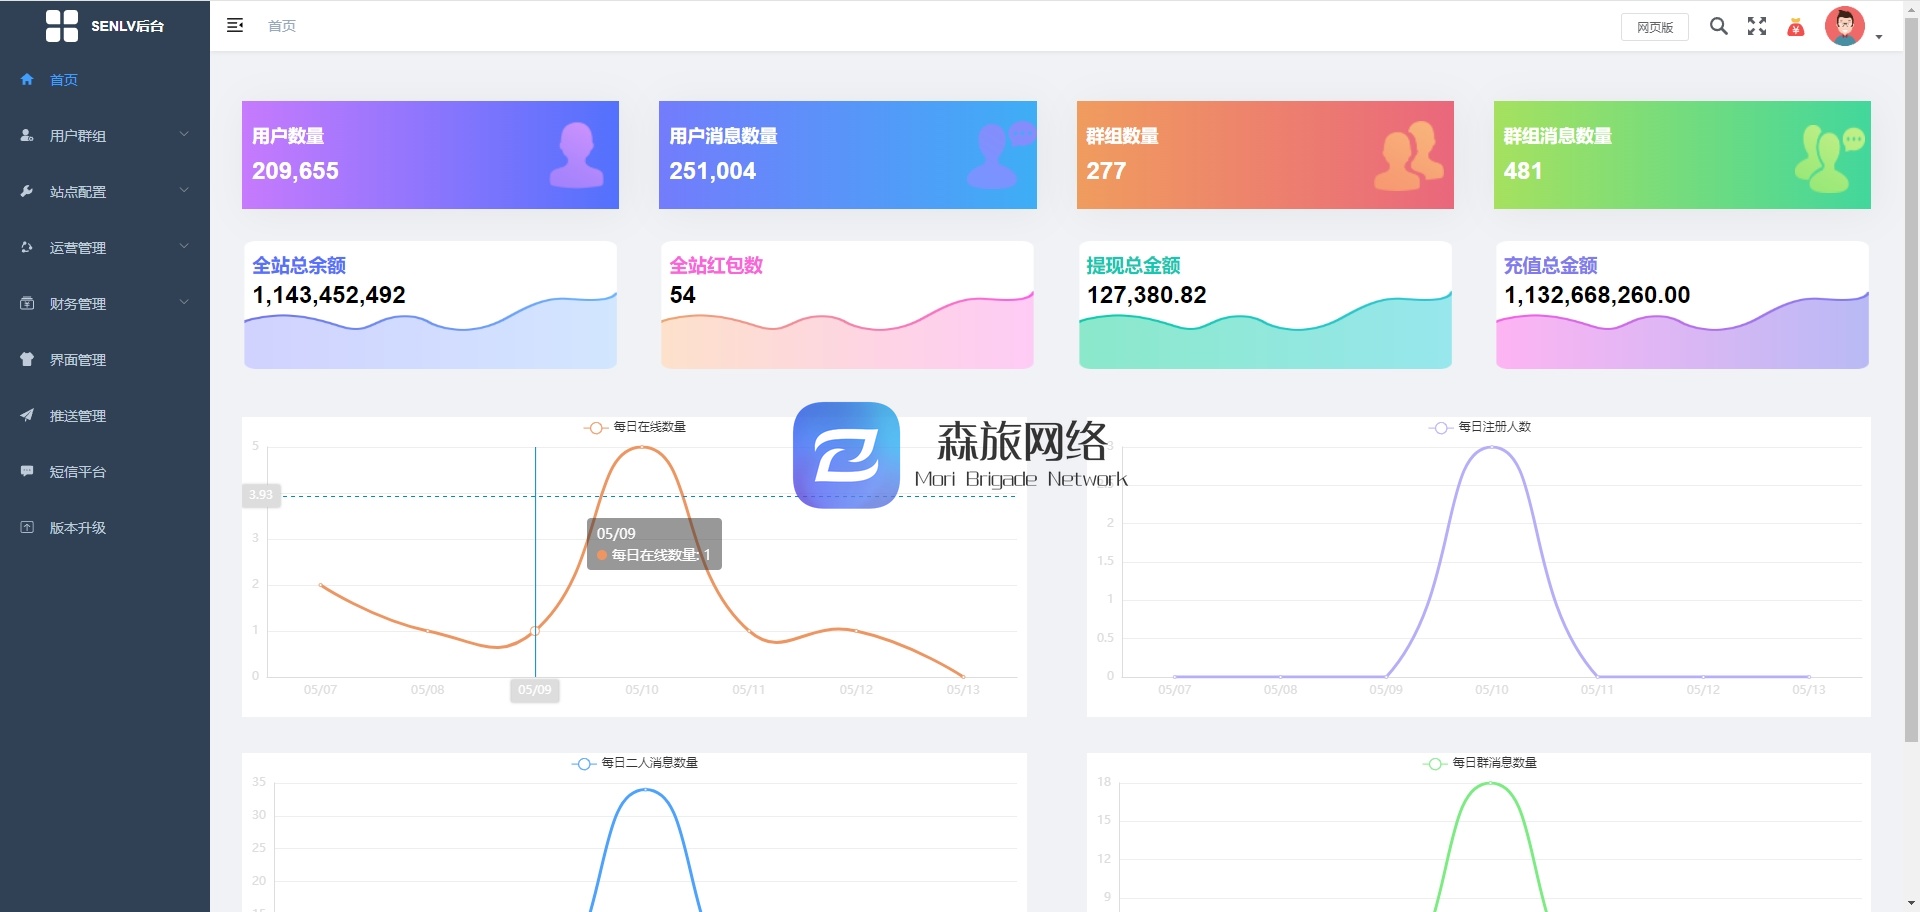This screenshot has width=1920, height=912.
Task: Click the 用户数量 person icon
Action: [x=577, y=155]
